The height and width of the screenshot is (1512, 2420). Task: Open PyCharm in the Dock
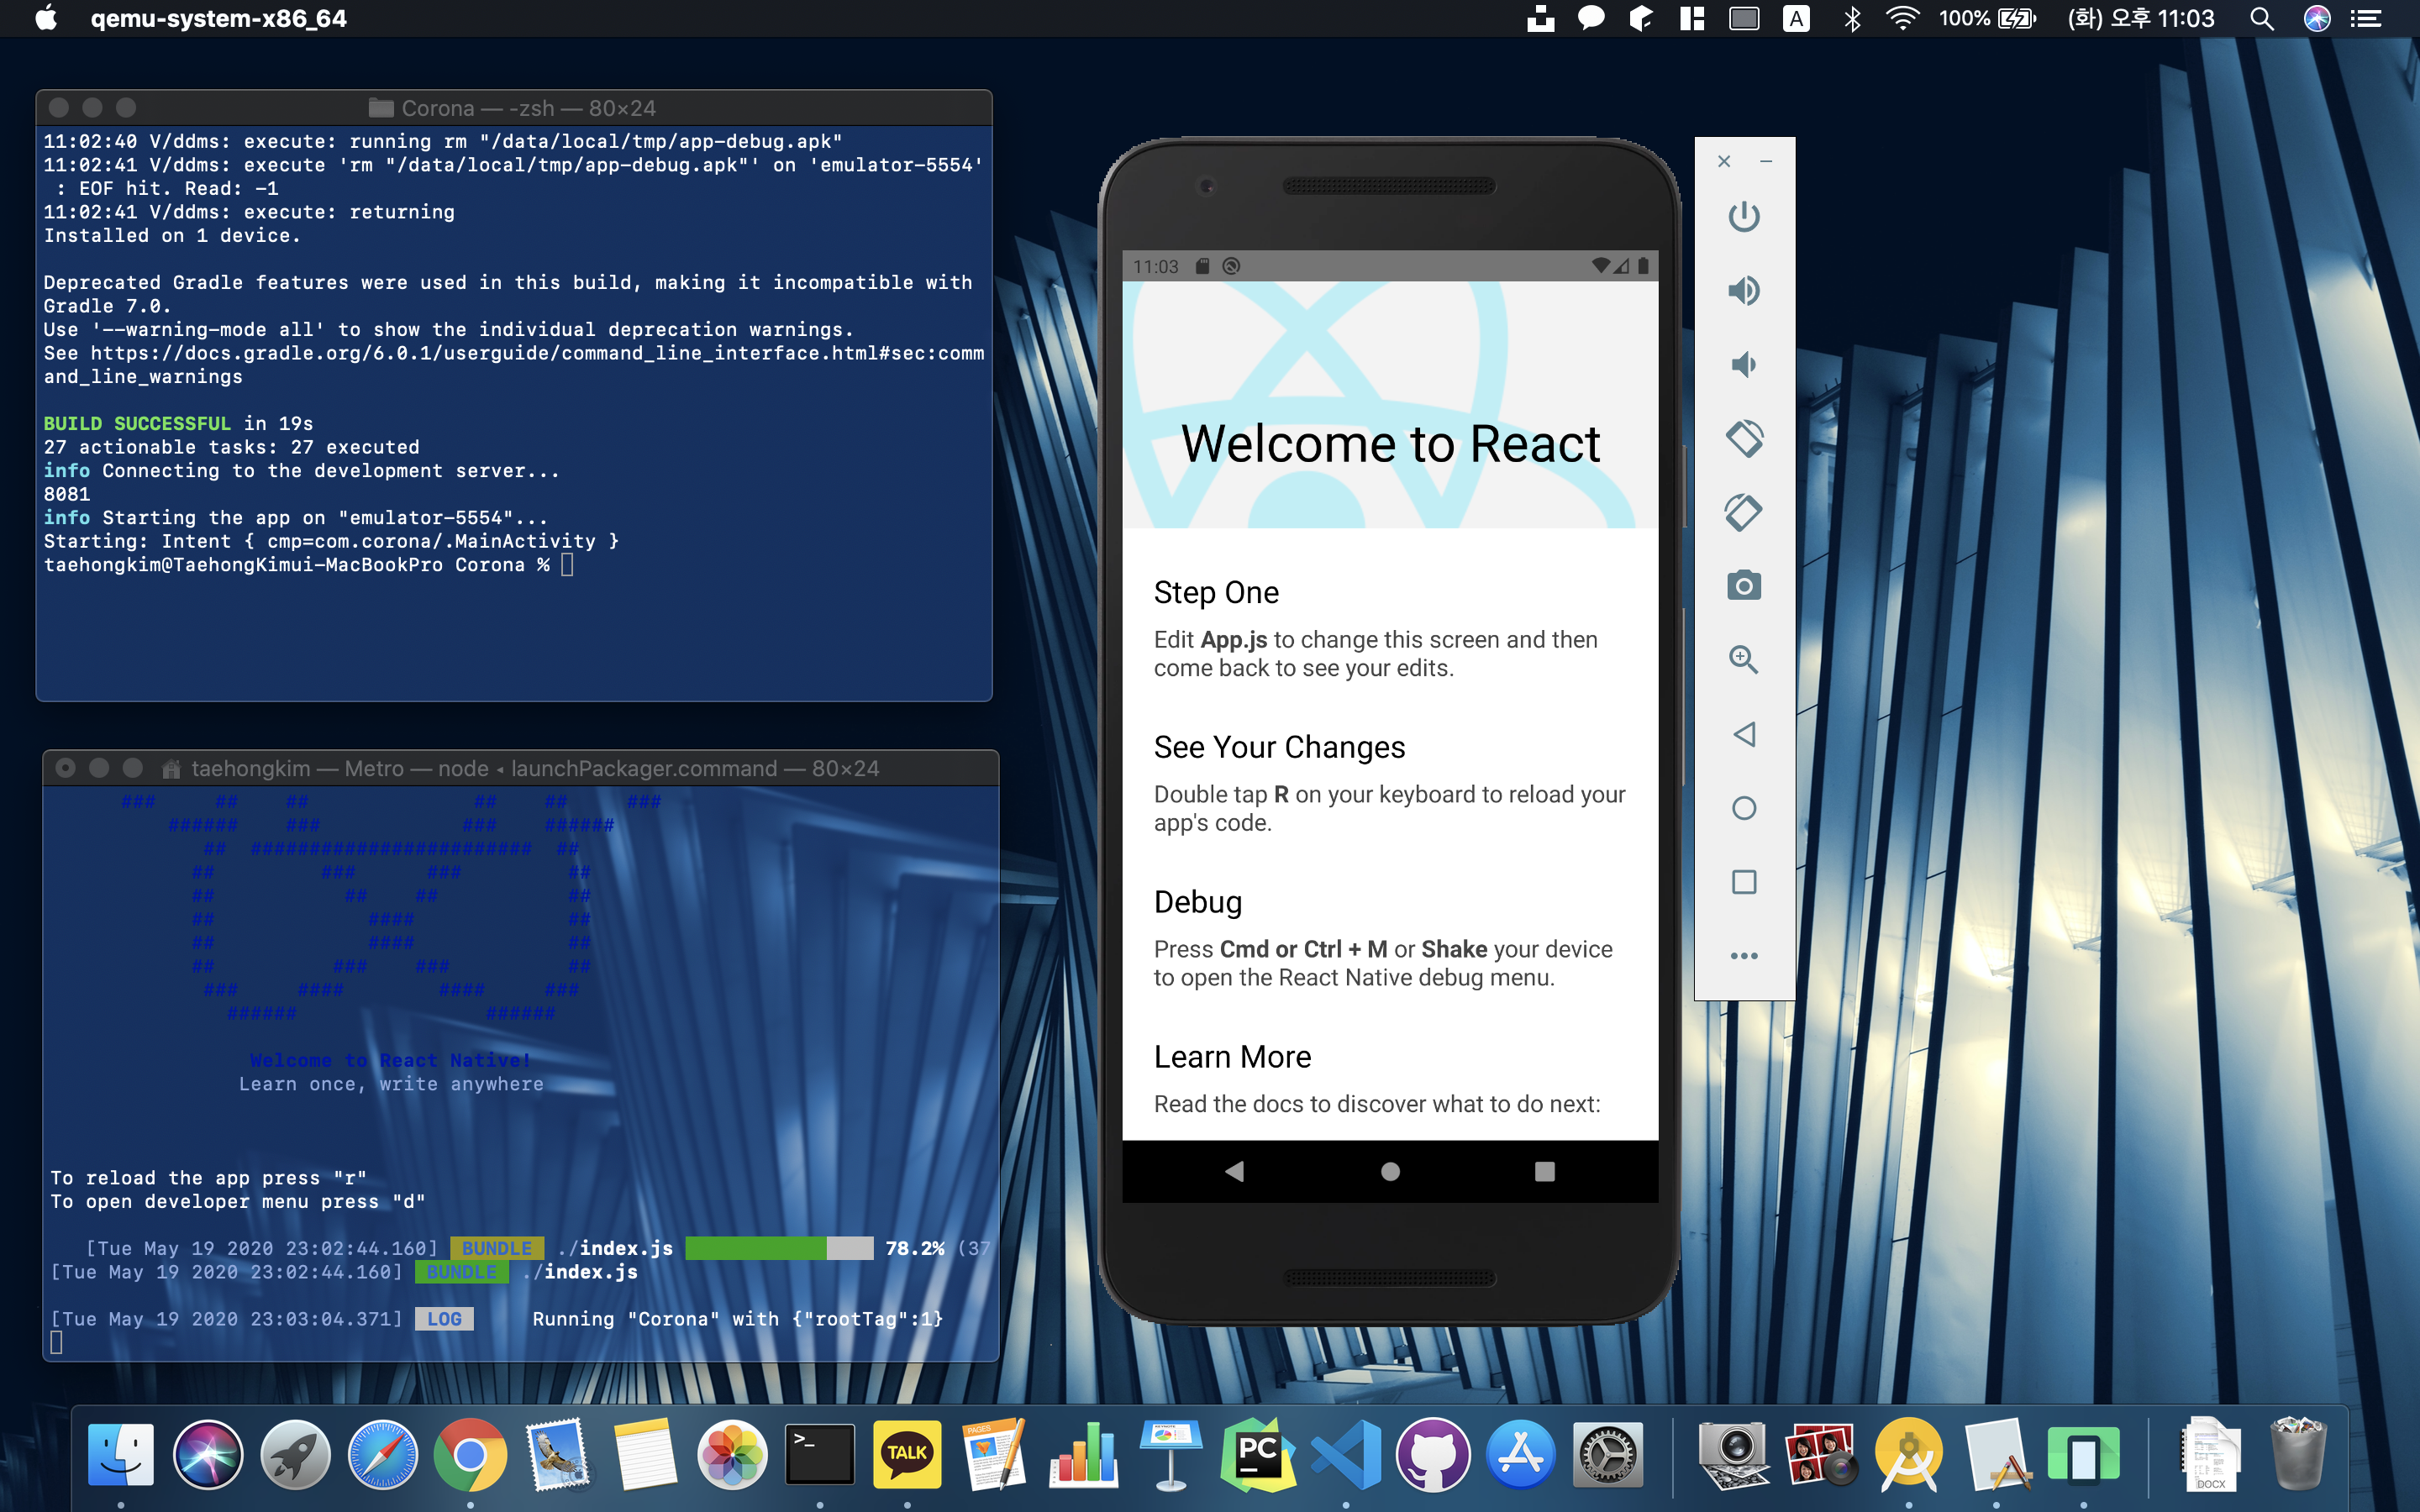coord(1257,1454)
